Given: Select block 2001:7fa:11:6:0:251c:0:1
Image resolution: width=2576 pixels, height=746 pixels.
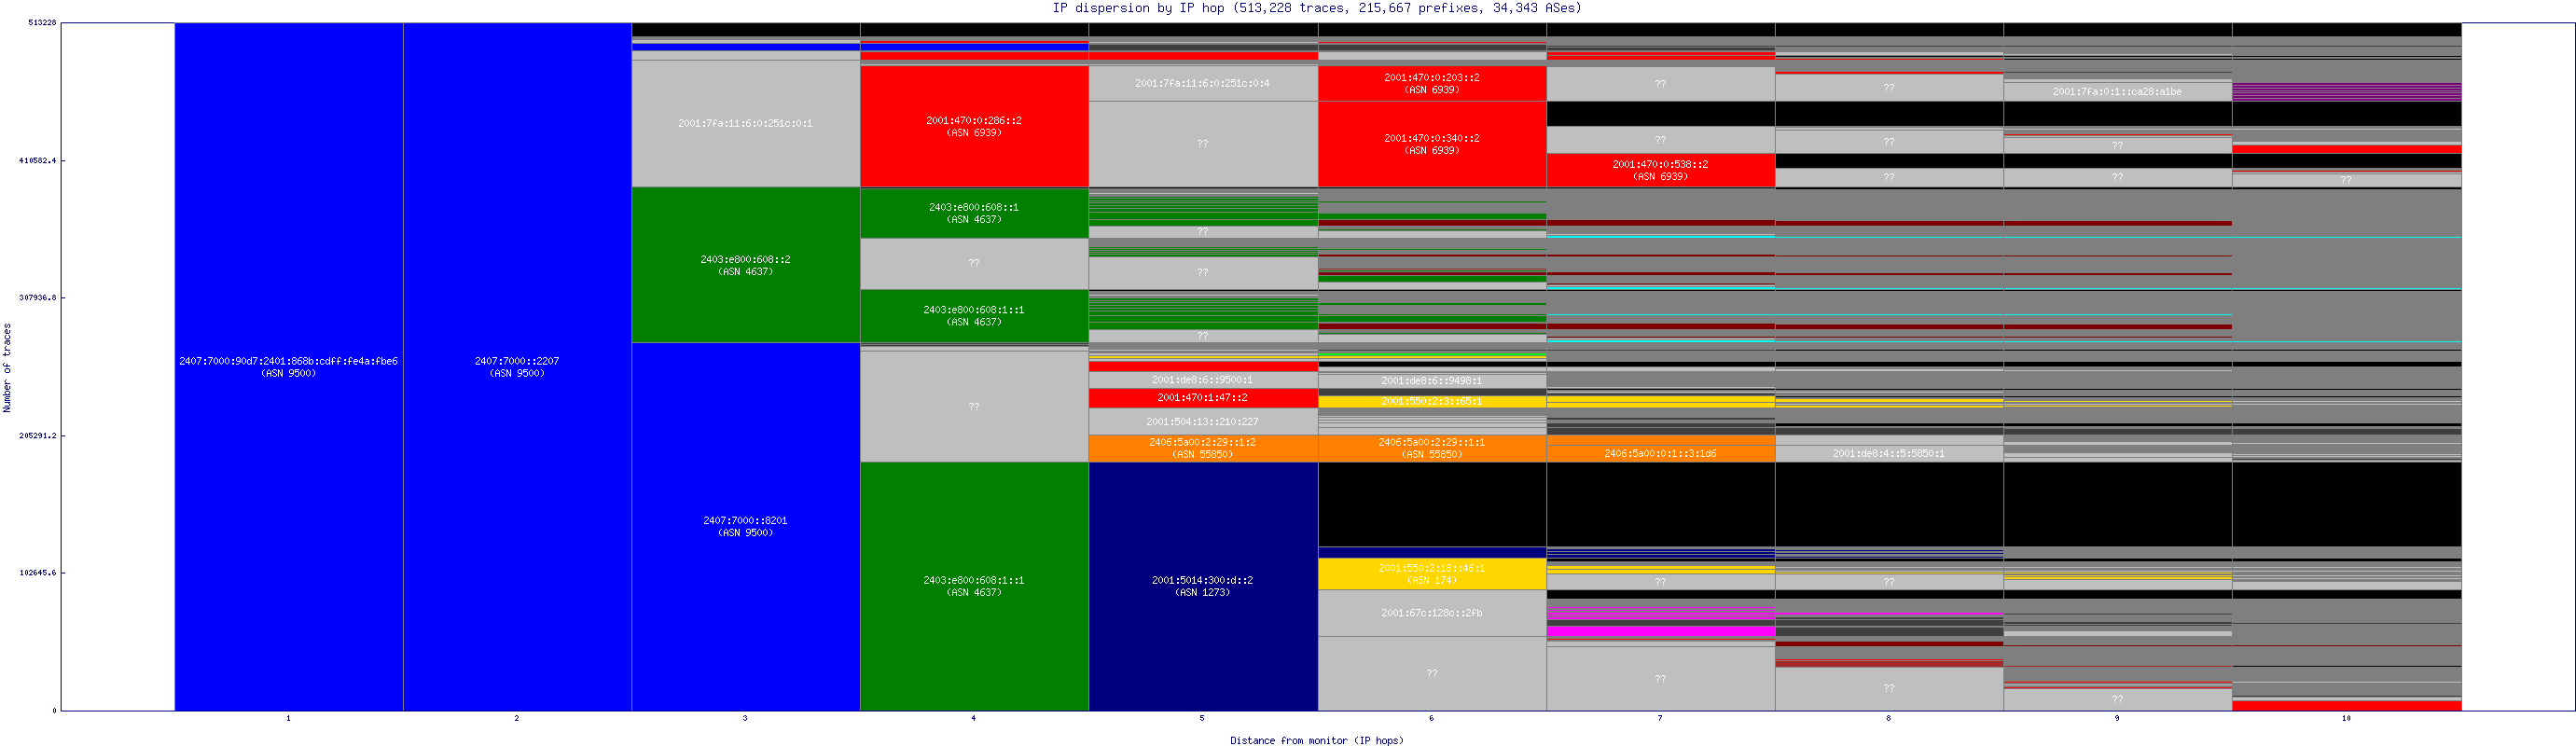Looking at the screenshot, I should coord(746,124).
